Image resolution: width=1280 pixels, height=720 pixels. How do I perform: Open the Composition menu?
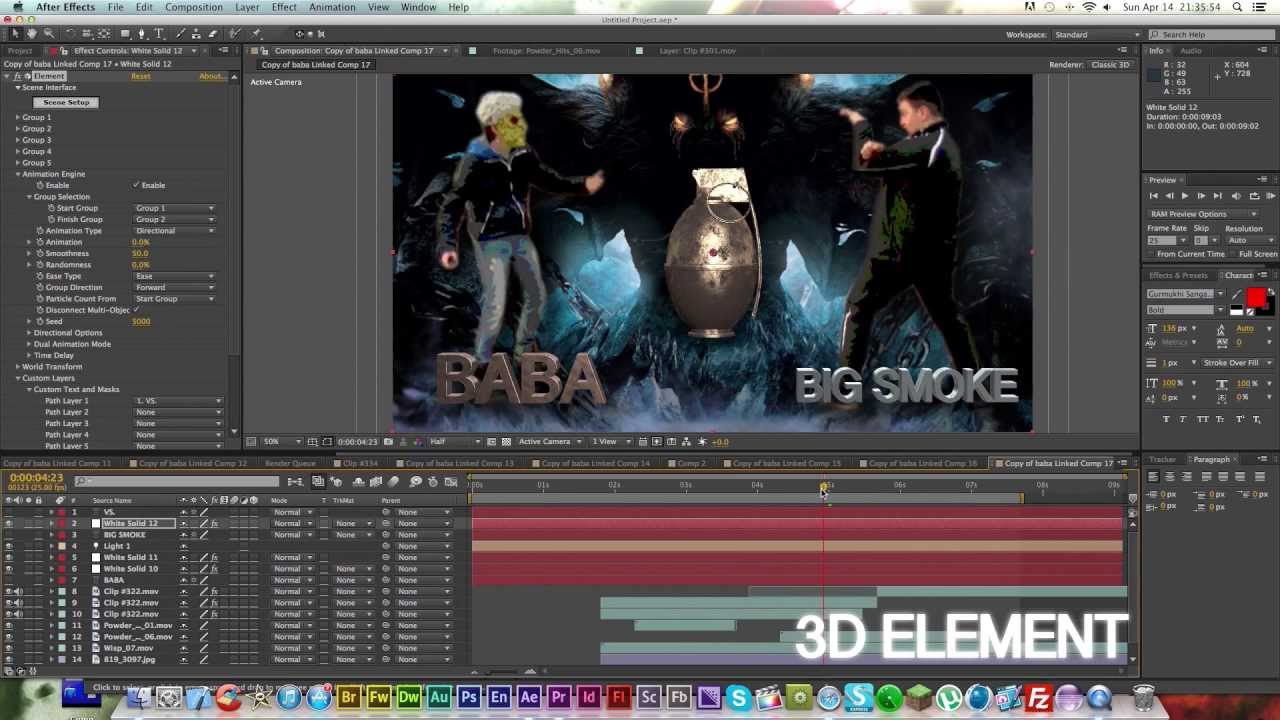(x=194, y=7)
